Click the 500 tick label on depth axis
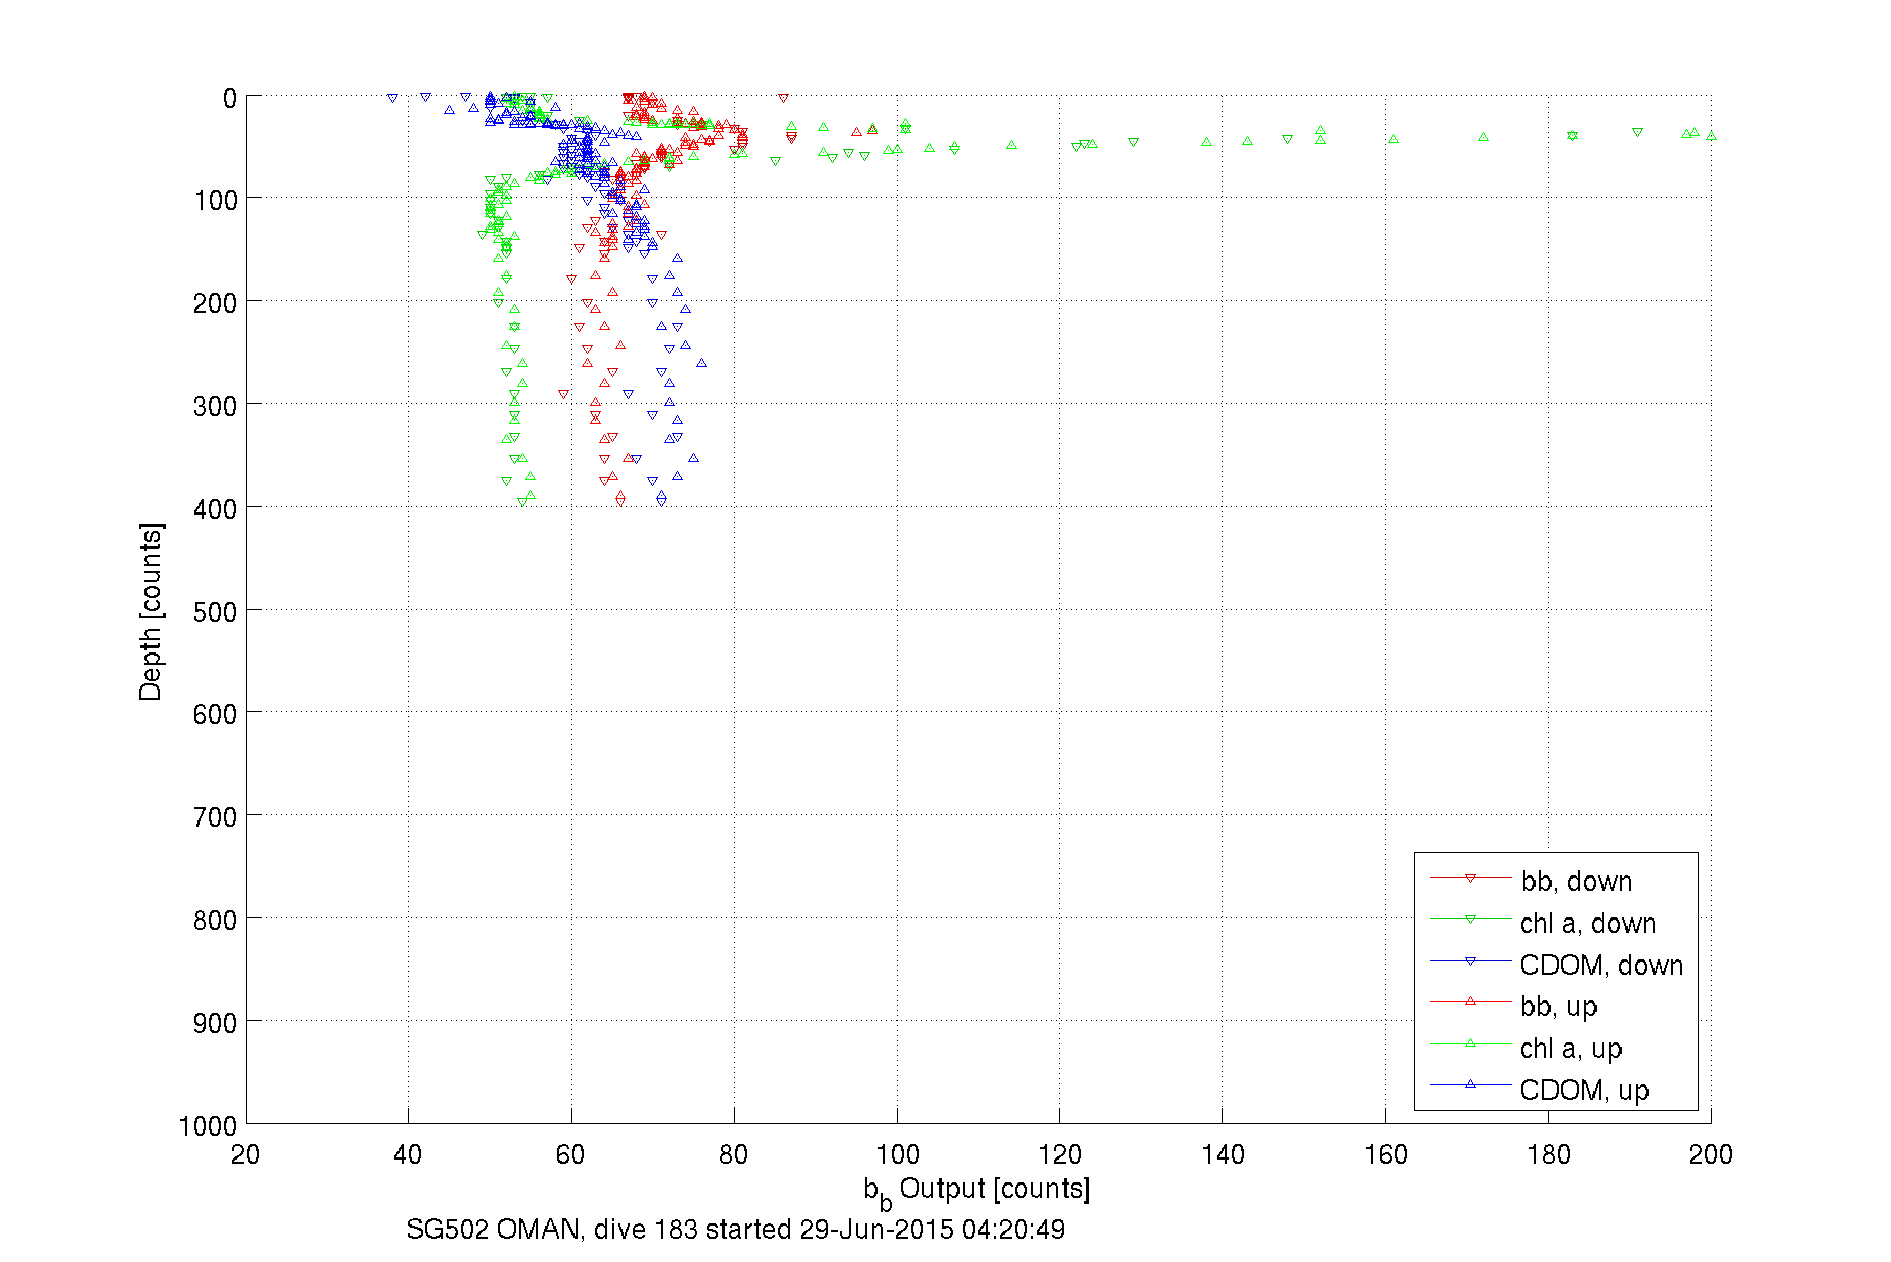The image size is (1891, 1262). coord(215,612)
